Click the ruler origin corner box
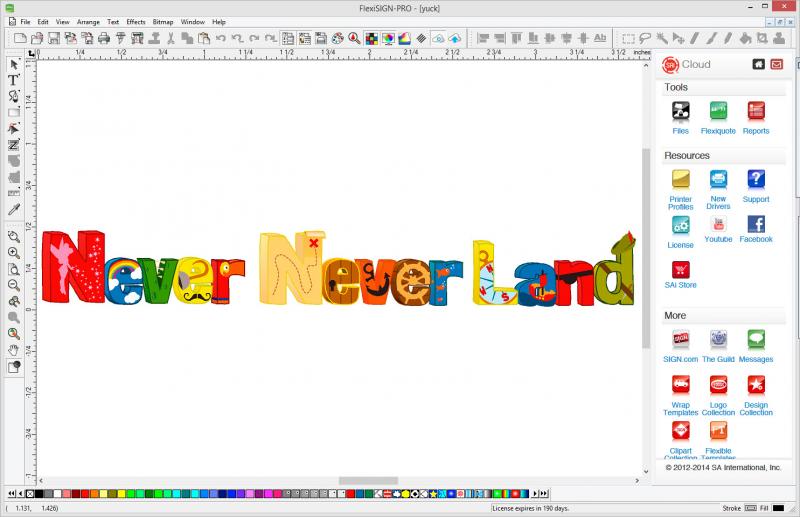Image resolution: width=800 pixels, height=517 pixels. pyautogui.click(x=31, y=54)
